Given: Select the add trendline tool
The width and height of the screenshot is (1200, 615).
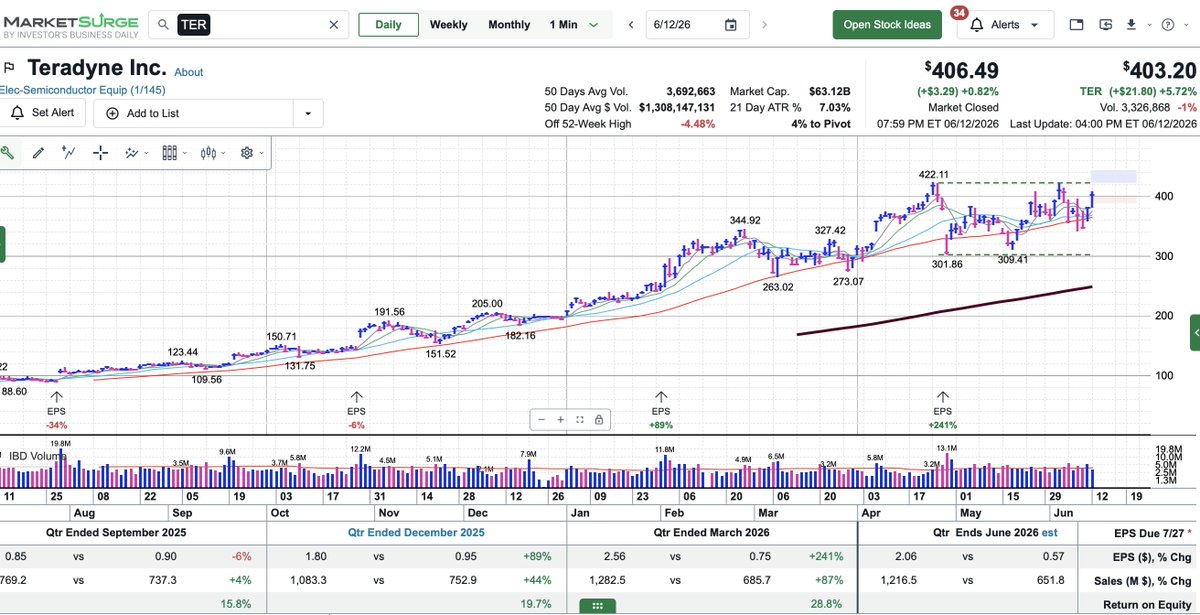Looking at the screenshot, I should [69, 153].
